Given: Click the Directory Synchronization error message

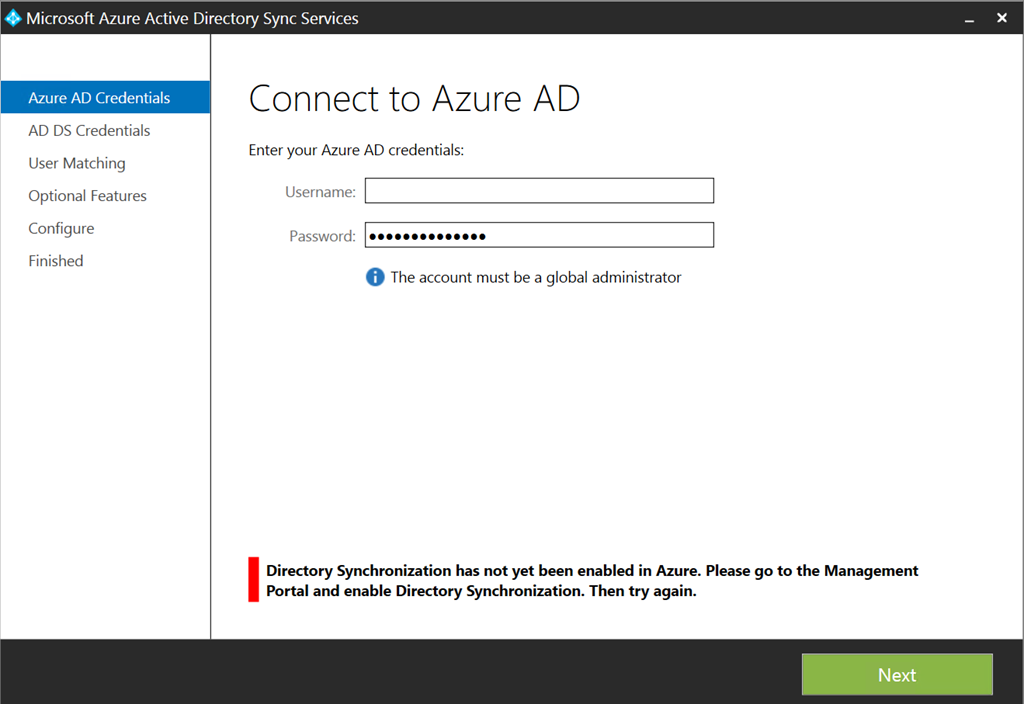Looking at the screenshot, I should coord(592,581).
